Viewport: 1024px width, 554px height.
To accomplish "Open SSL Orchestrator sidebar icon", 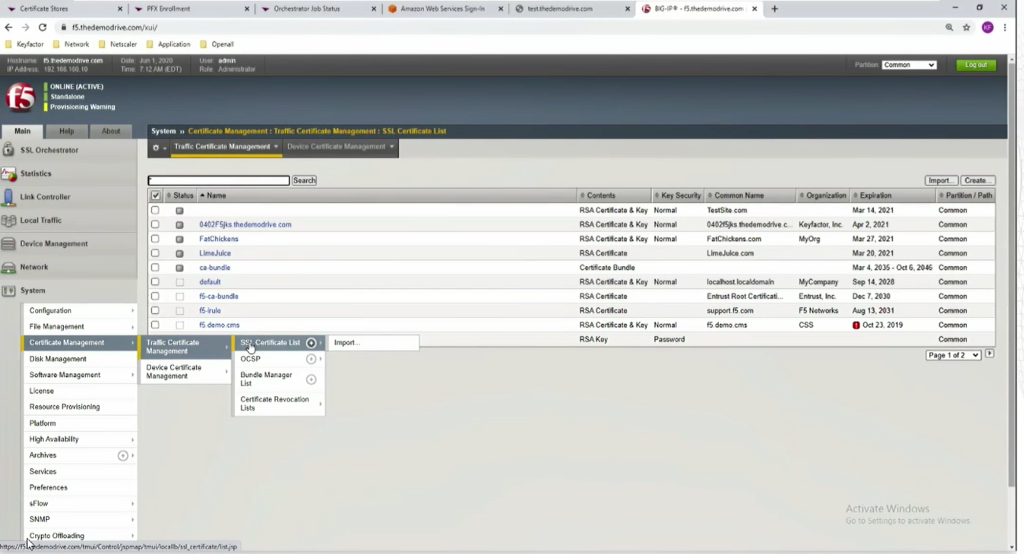I will (x=8, y=150).
